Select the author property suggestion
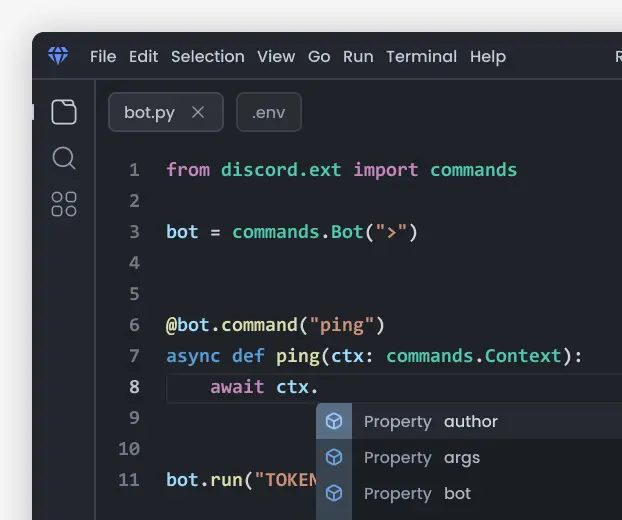This screenshot has width=622, height=520. pyautogui.click(x=469, y=421)
